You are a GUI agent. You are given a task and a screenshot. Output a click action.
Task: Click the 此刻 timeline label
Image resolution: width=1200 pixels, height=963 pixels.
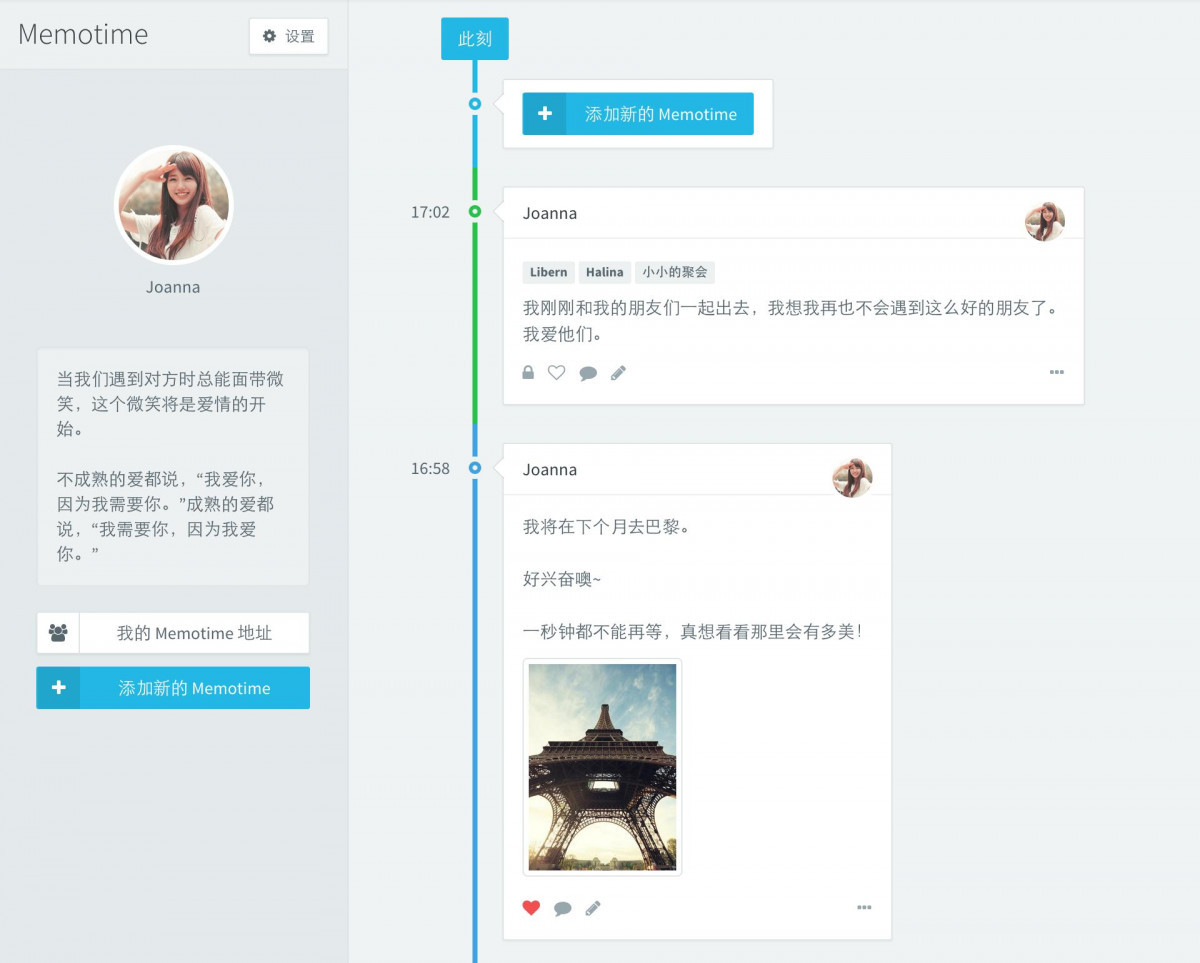[x=474, y=39]
